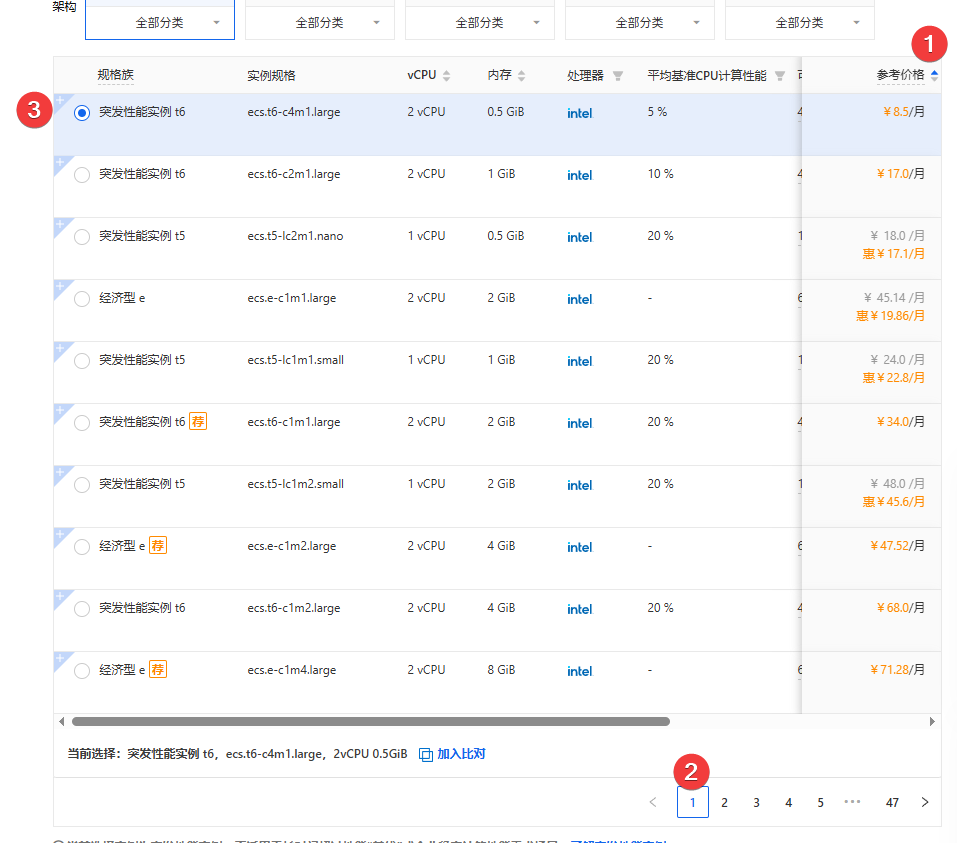Click the 参考价格 header label
The width and height of the screenshot is (957, 843).
[x=900, y=75]
